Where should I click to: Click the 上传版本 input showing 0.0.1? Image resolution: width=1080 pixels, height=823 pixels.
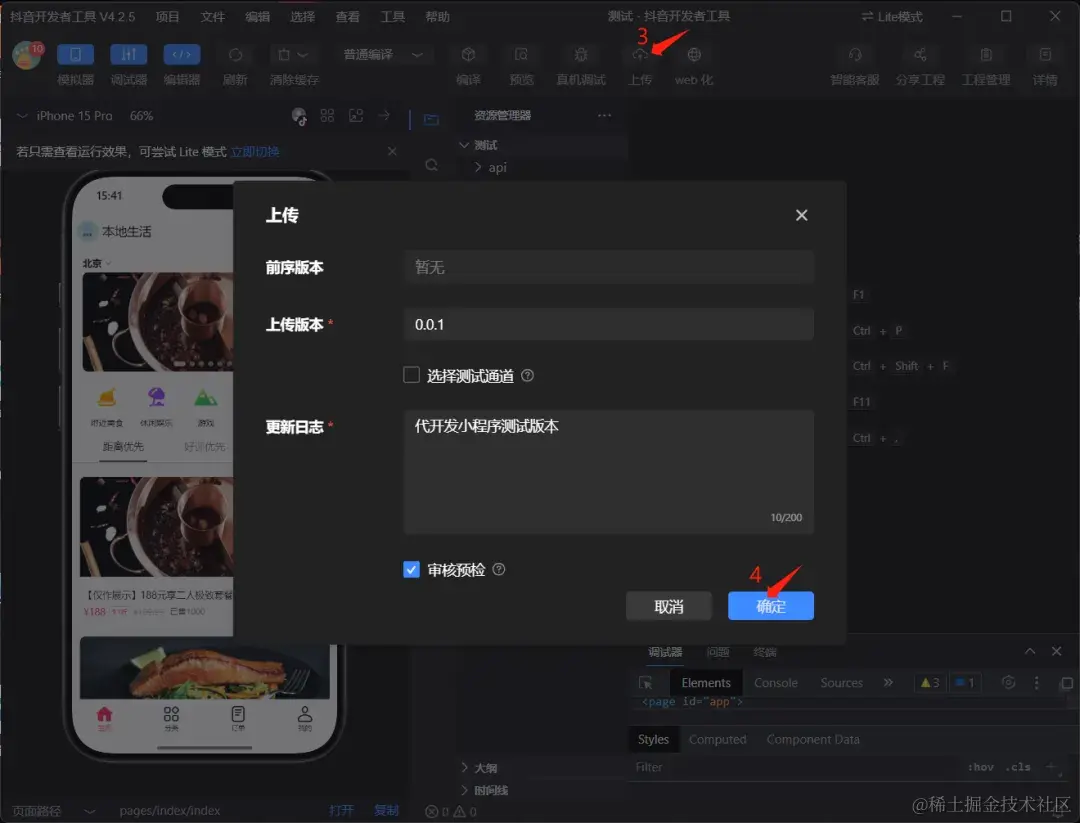(x=608, y=321)
